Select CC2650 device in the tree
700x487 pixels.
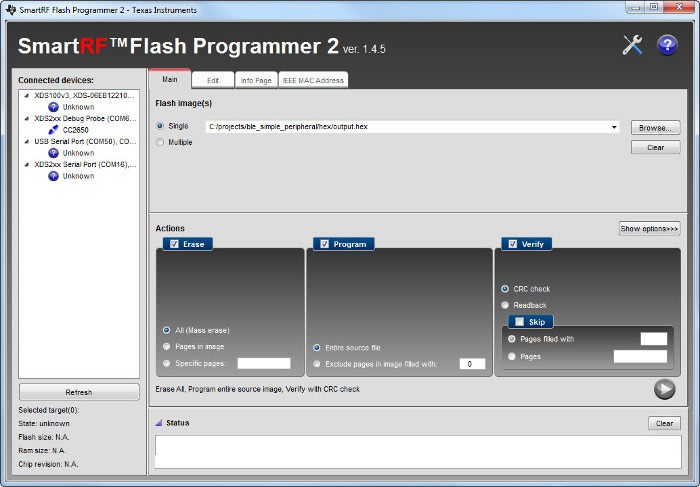pos(75,130)
